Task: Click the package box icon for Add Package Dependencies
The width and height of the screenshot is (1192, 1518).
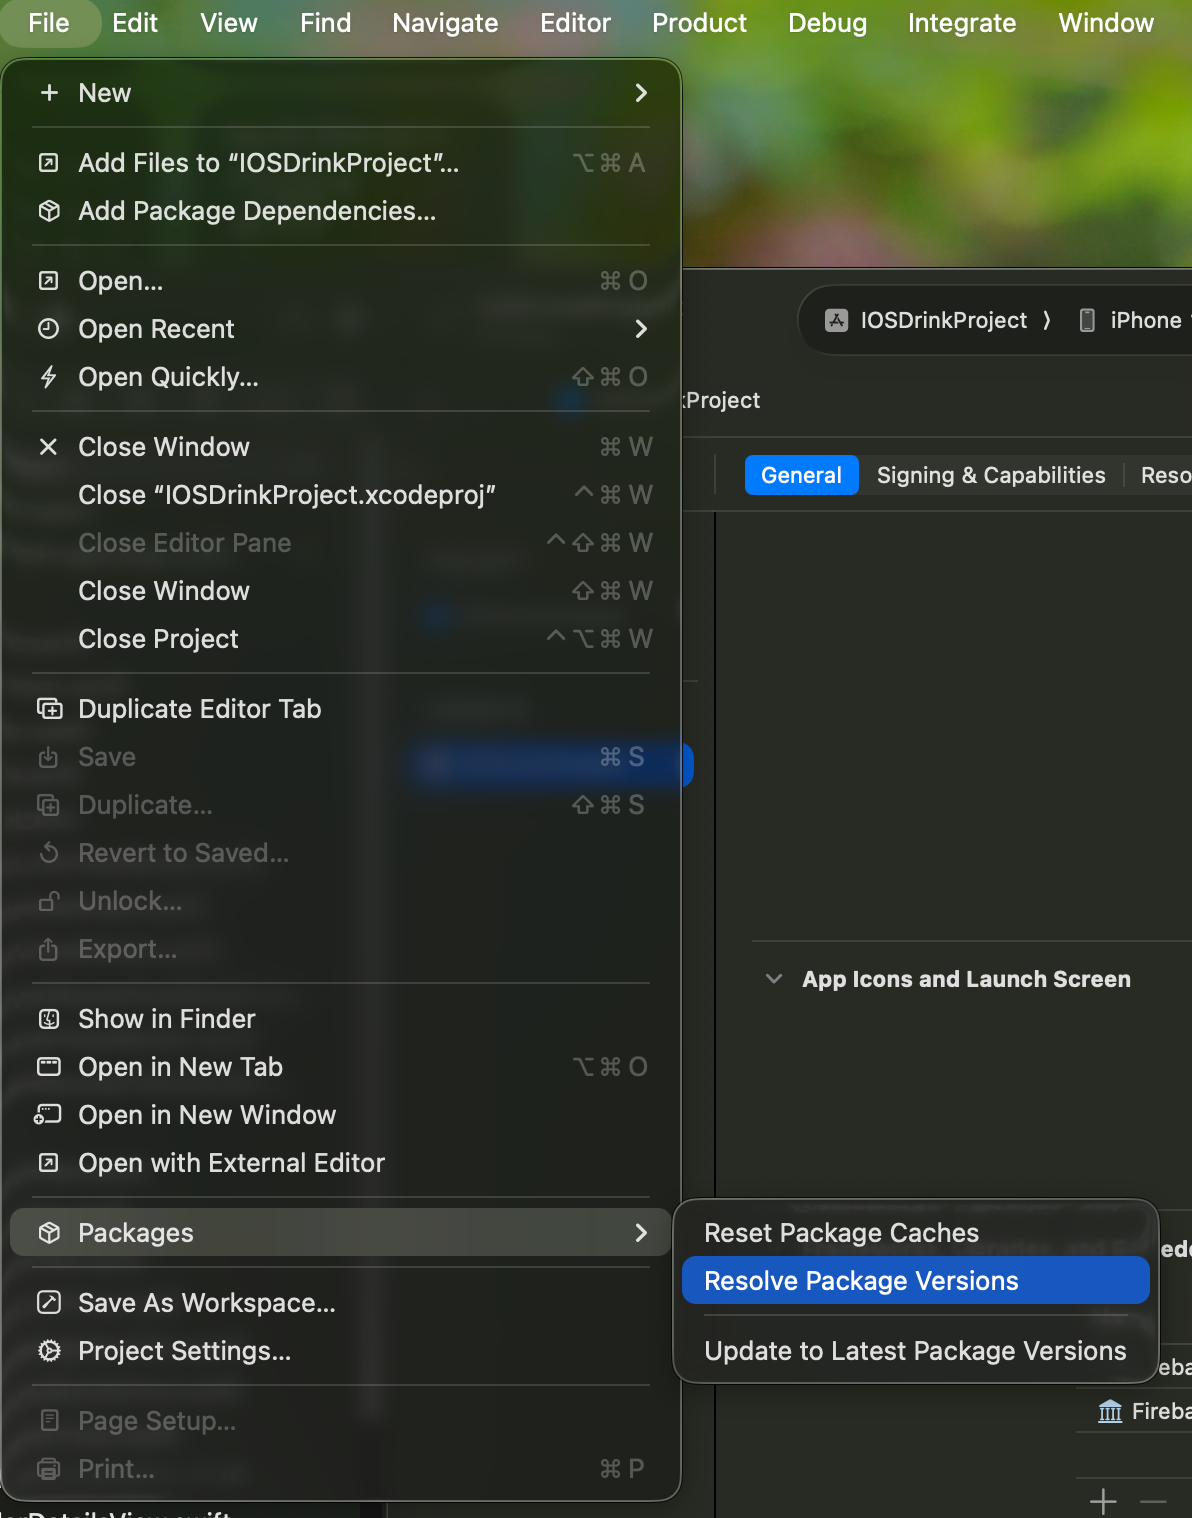Action: [48, 211]
